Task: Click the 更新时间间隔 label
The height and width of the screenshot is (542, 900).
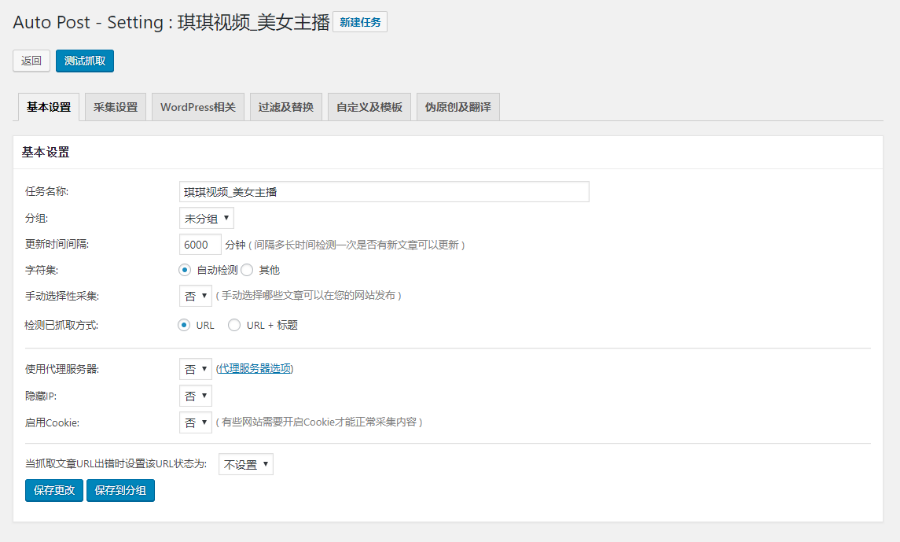Action: click(x=57, y=245)
